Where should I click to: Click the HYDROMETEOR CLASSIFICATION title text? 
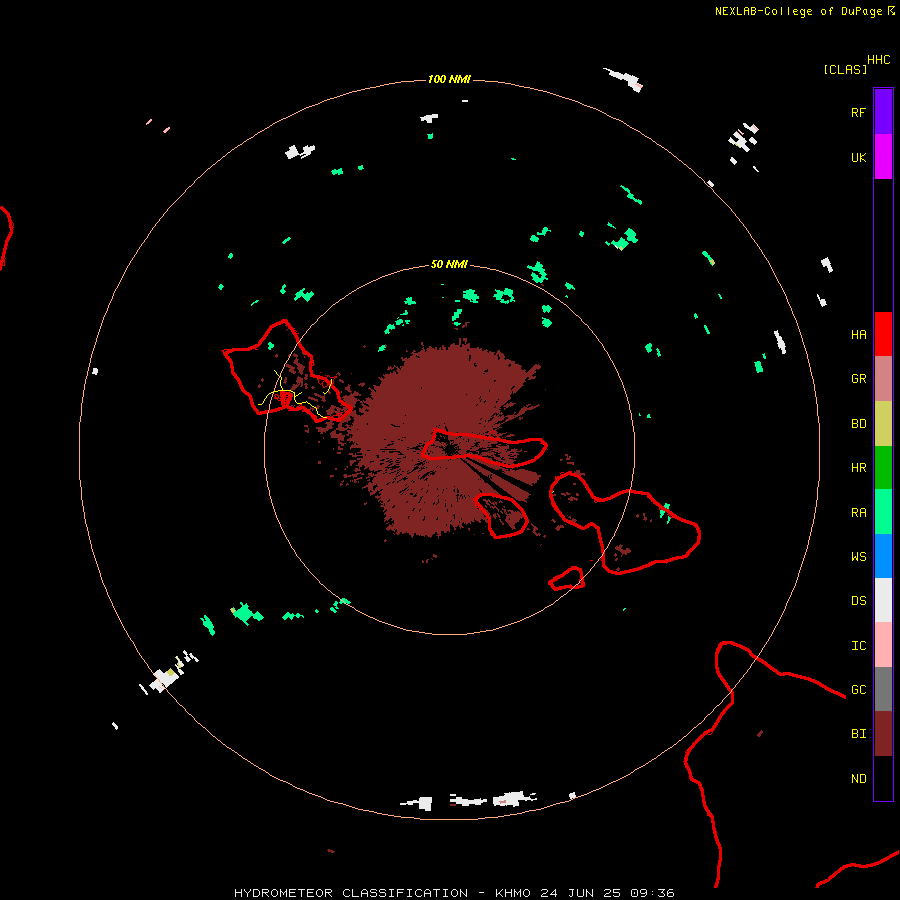point(351,893)
